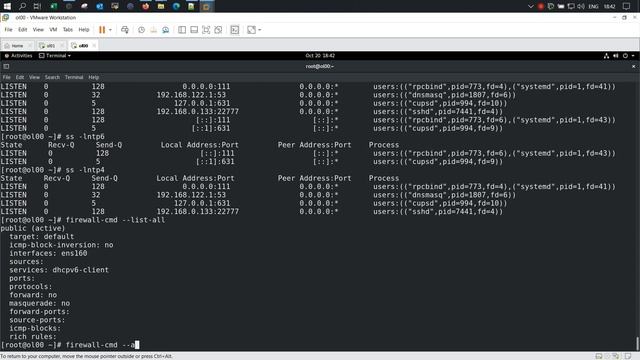Click the 'firewall-cmd --list-all' command text
The width and height of the screenshot is (640, 360).
(116, 220)
